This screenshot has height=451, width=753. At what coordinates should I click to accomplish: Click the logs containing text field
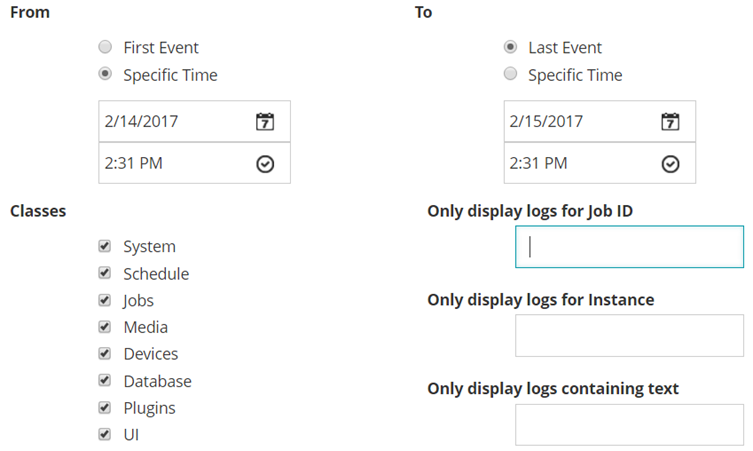pyautogui.click(x=629, y=425)
